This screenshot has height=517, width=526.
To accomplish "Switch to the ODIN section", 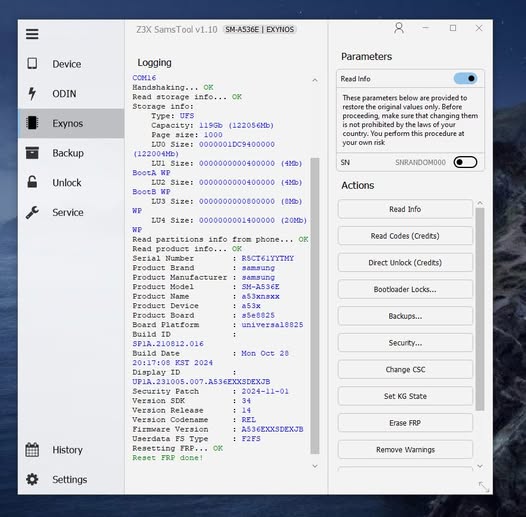I will [71, 94].
